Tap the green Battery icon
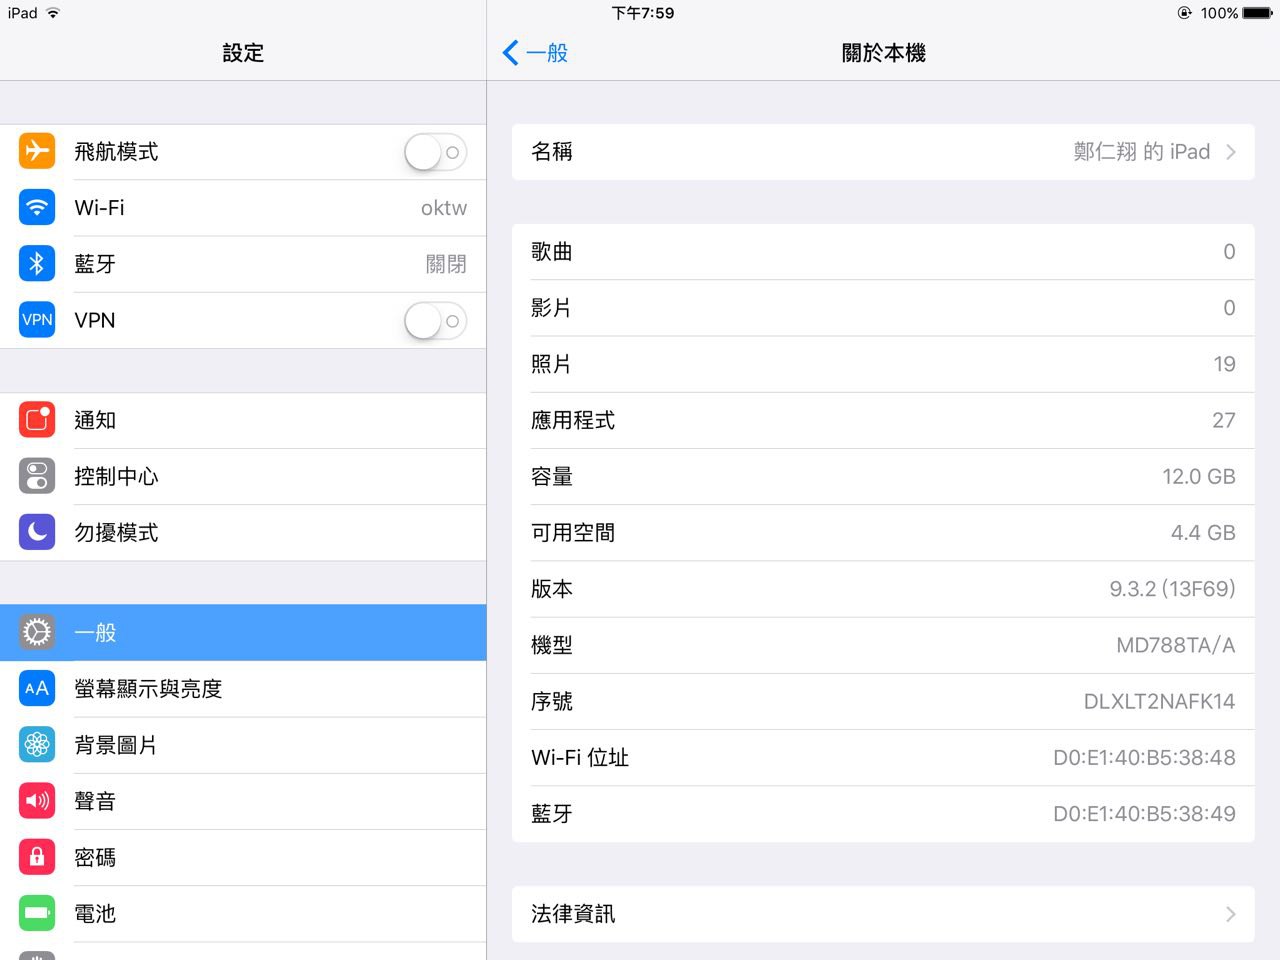 coord(37,913)
